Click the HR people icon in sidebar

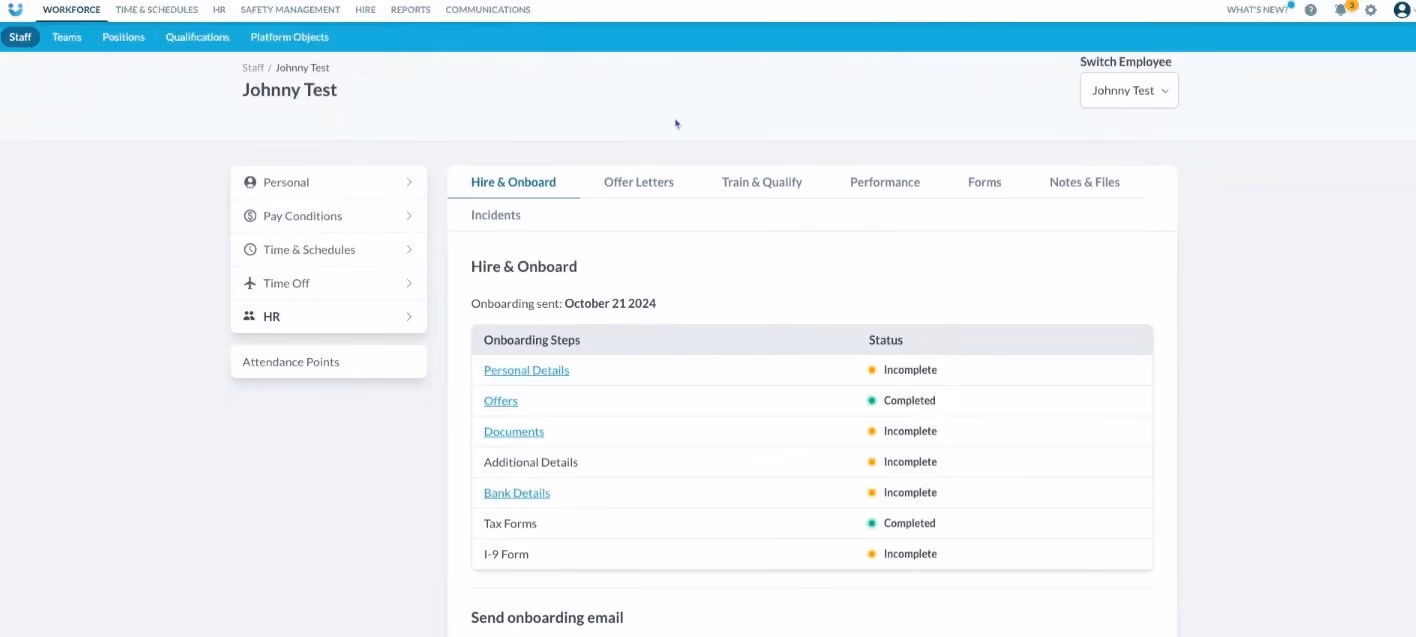pyautogui.click(x=250, y=316)
